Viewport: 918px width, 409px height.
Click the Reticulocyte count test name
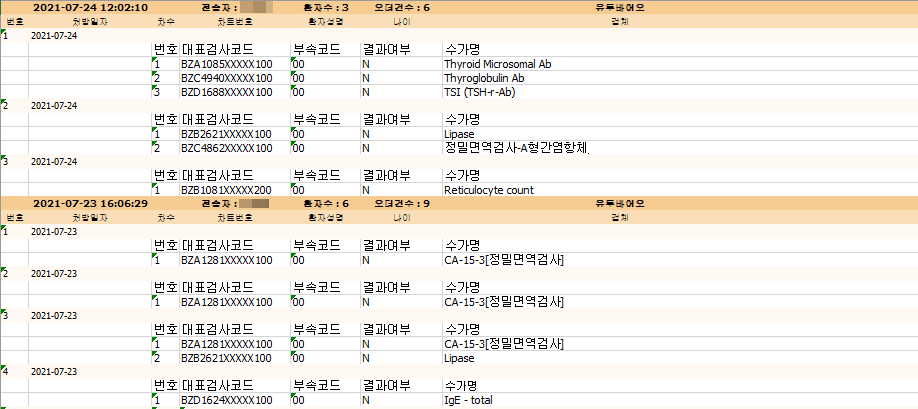[488, 190]
